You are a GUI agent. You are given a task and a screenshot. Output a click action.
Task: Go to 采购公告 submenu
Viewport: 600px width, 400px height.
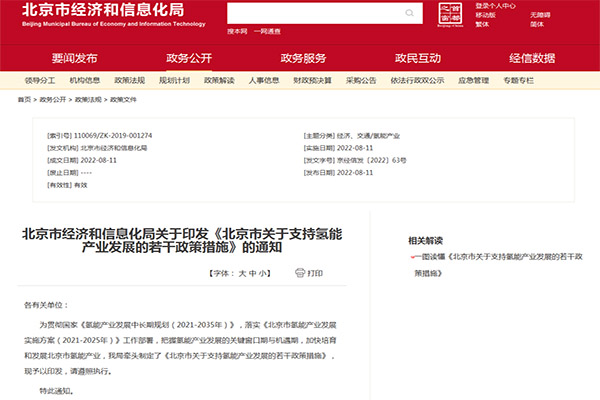[361, 80]
